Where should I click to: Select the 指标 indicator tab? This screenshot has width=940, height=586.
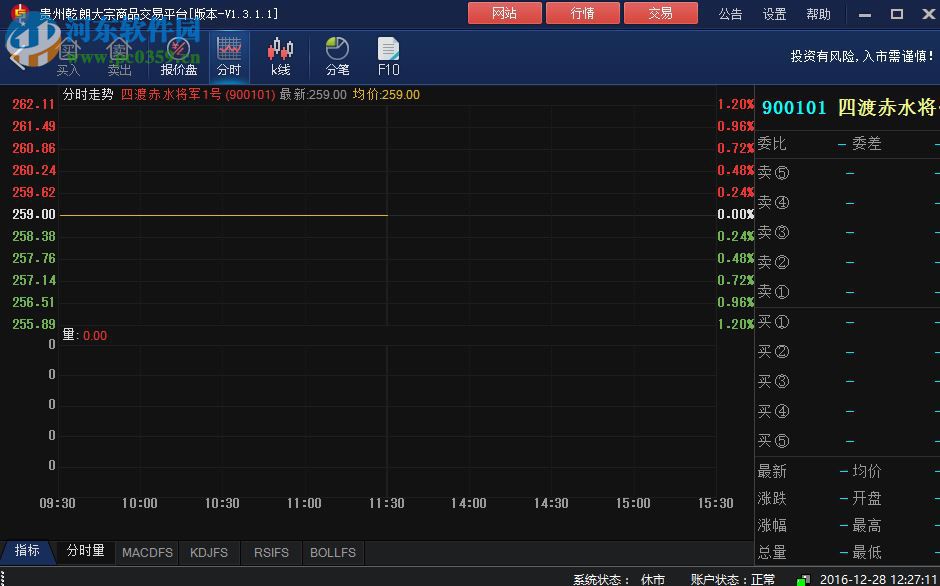click(x=27, y=551)
